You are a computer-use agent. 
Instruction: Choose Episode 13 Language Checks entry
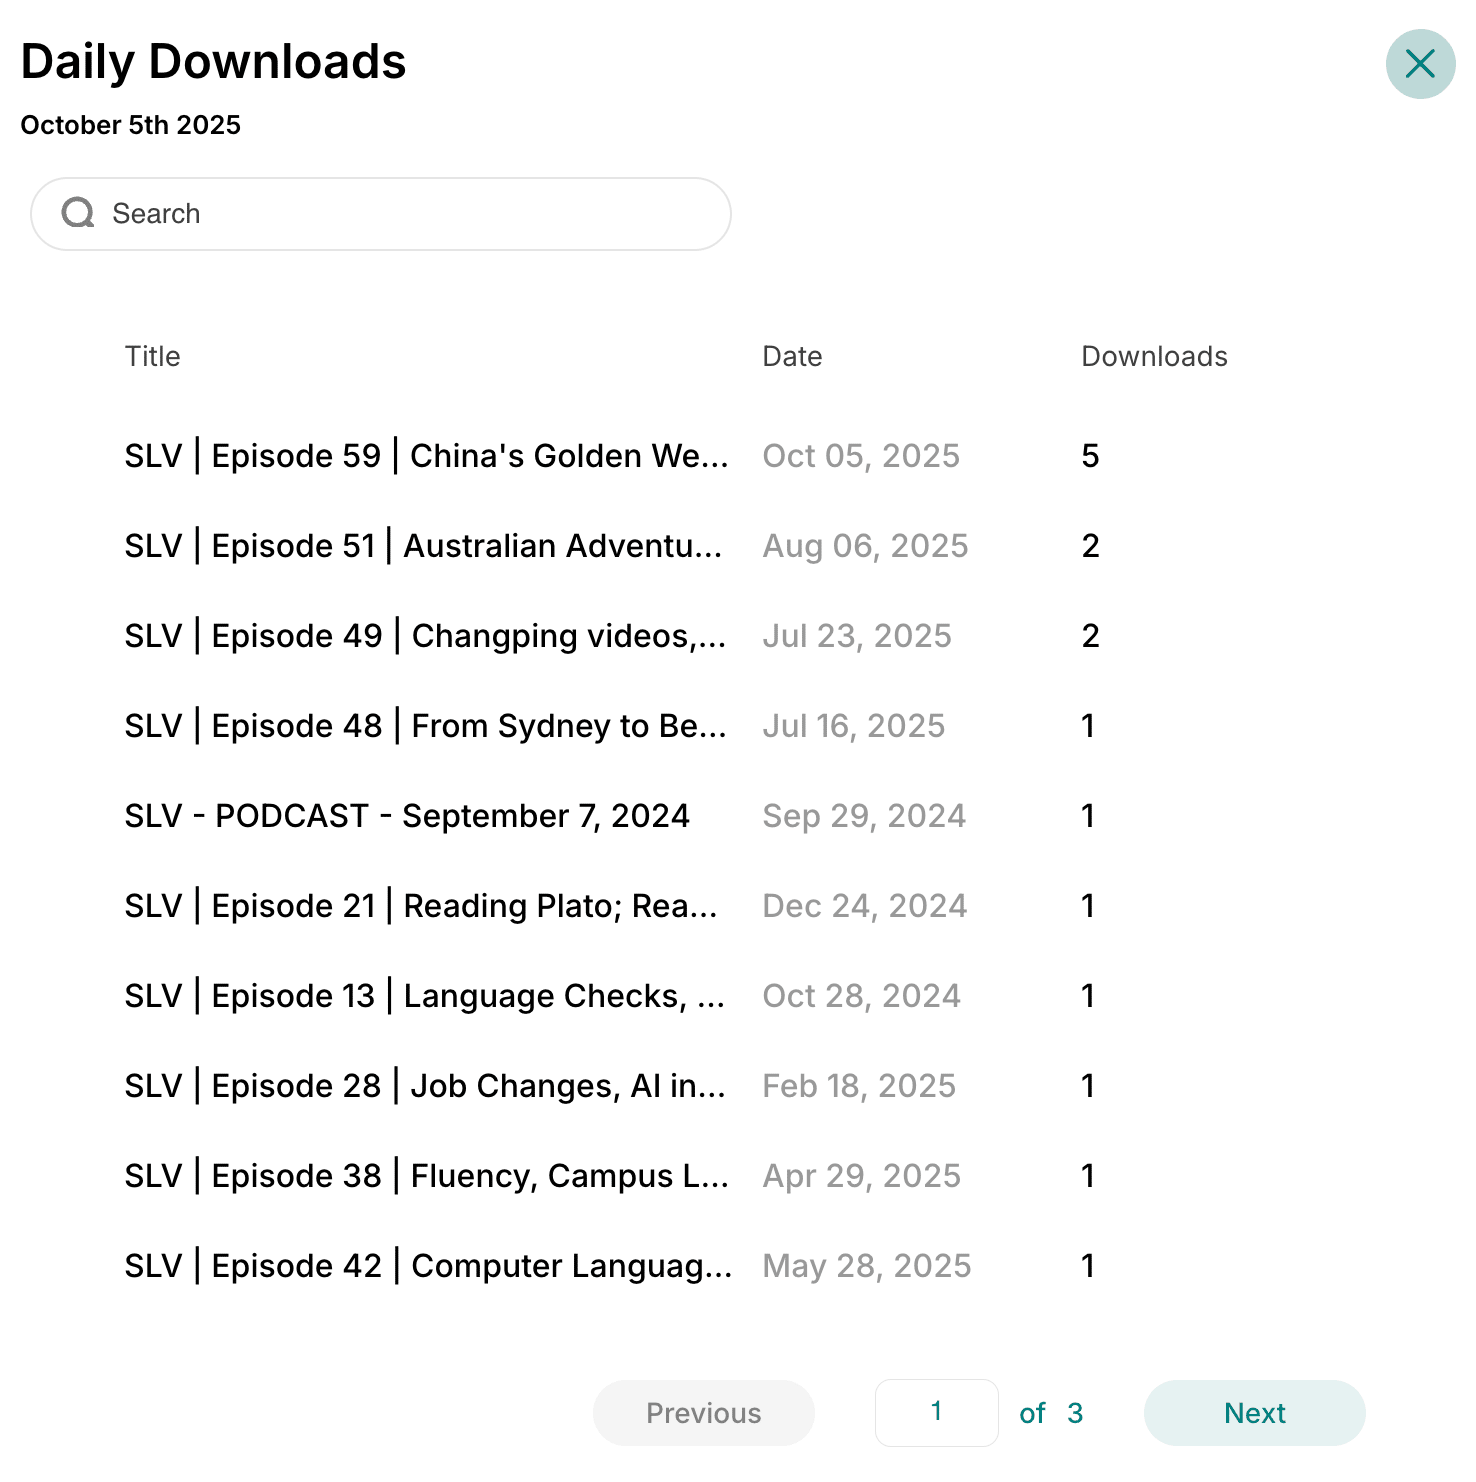[424, 996]
